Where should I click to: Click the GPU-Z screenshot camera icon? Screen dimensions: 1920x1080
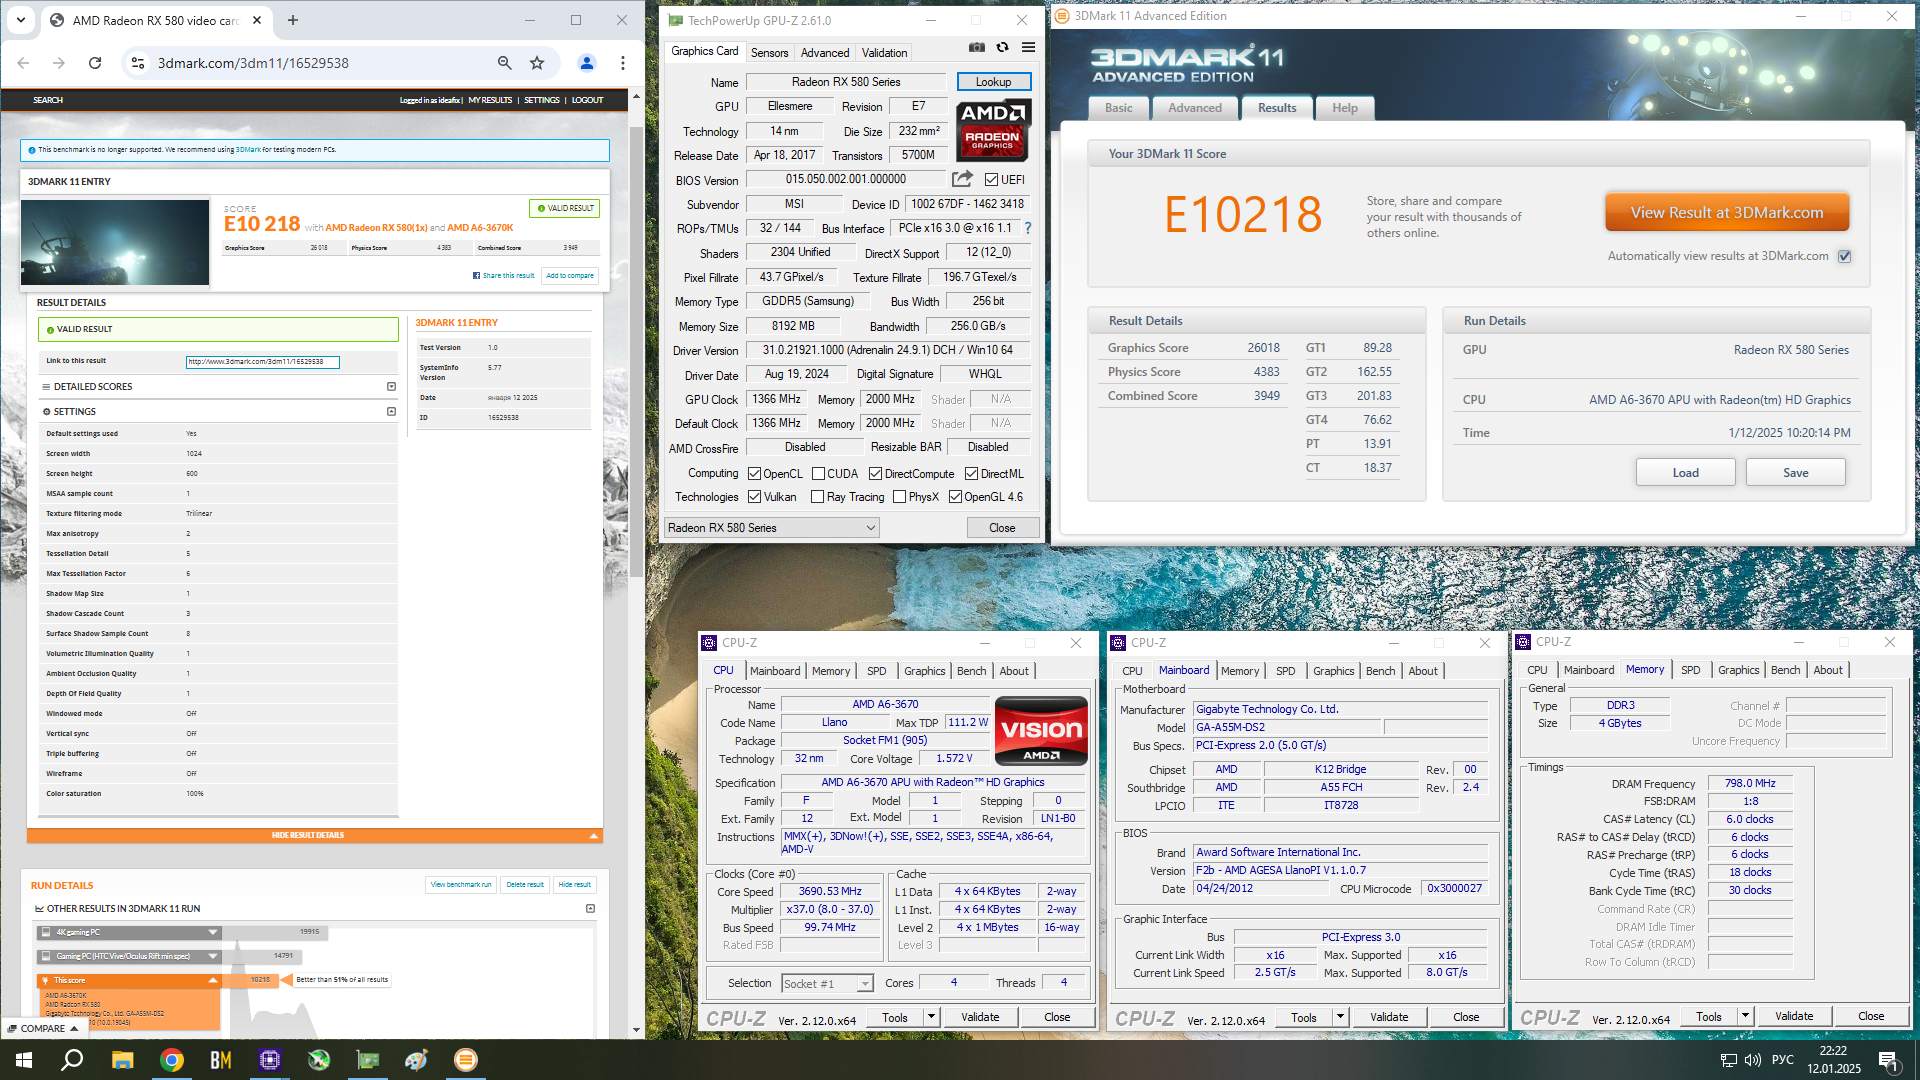coord(977,47)
